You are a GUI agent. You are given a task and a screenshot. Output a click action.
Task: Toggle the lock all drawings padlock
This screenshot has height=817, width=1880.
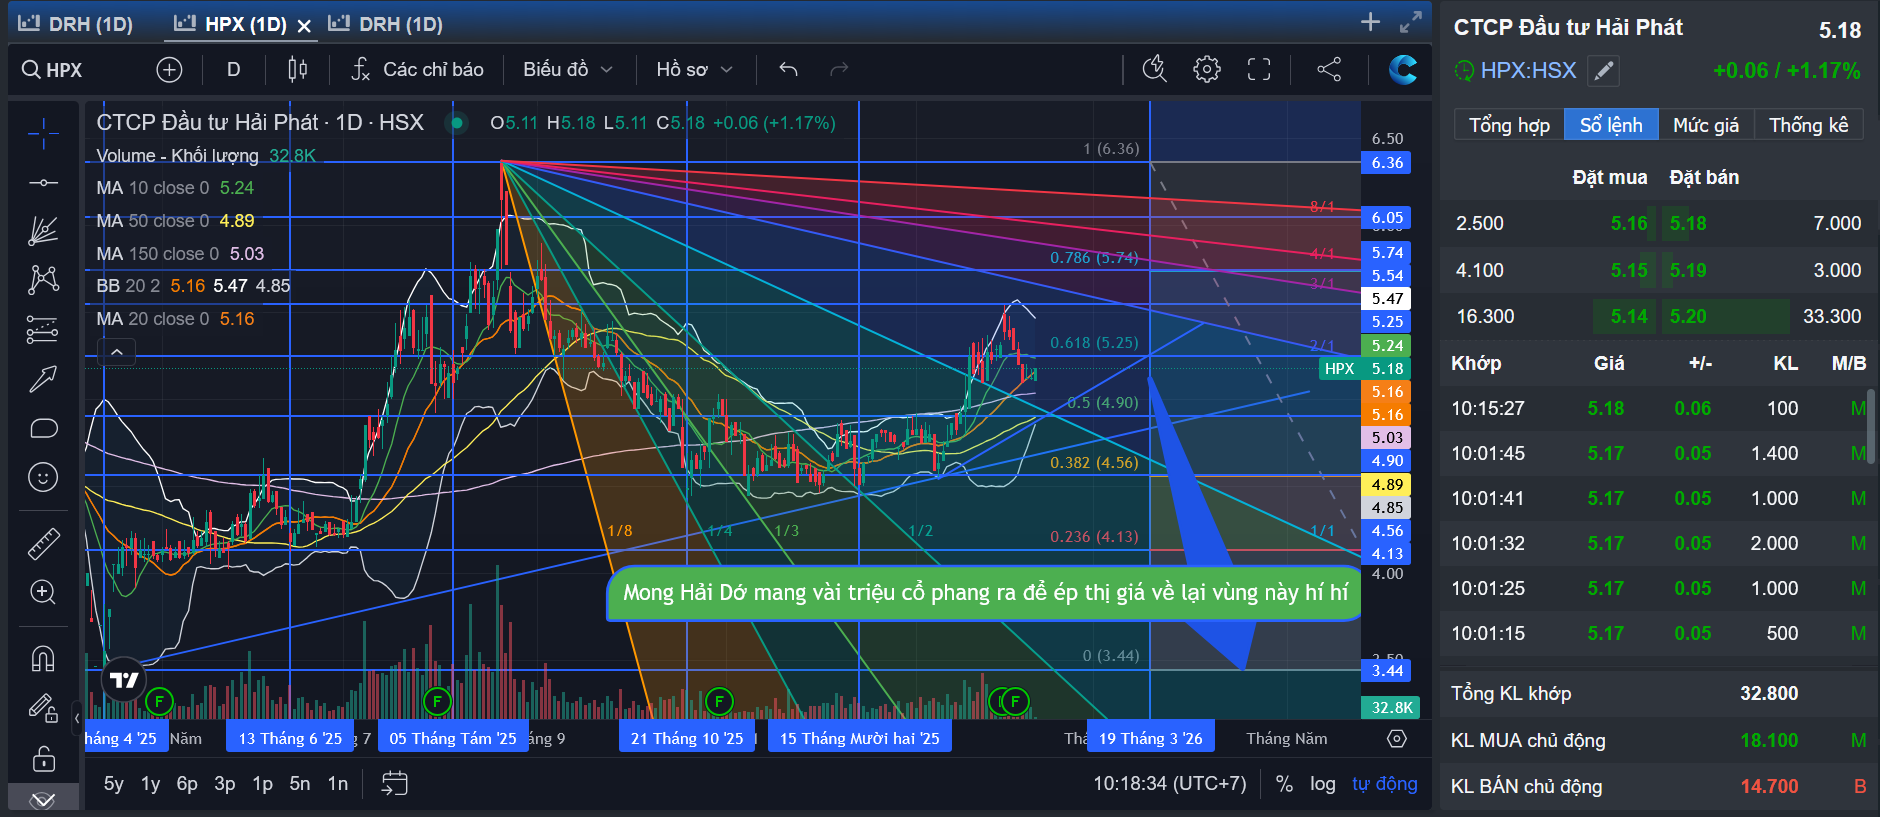[x=43, y=758]
